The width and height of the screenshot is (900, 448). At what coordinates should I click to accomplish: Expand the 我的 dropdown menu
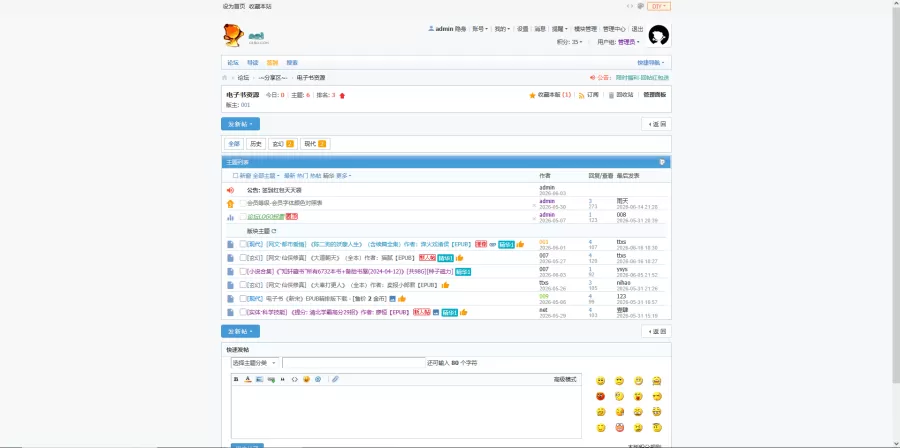(502, 29)
